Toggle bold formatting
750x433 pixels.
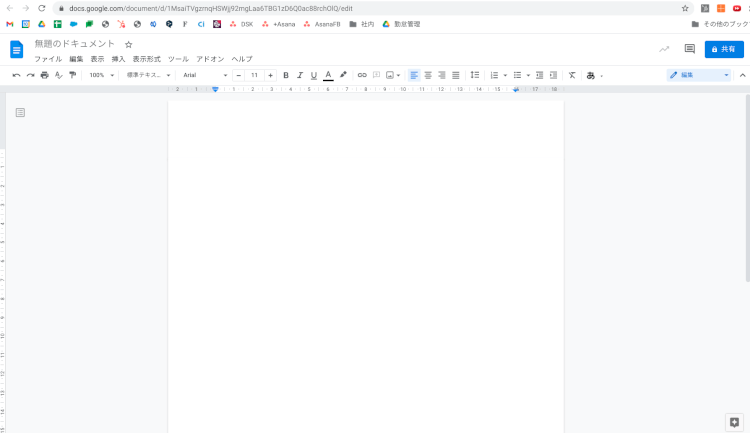click(x=285, y=75)
